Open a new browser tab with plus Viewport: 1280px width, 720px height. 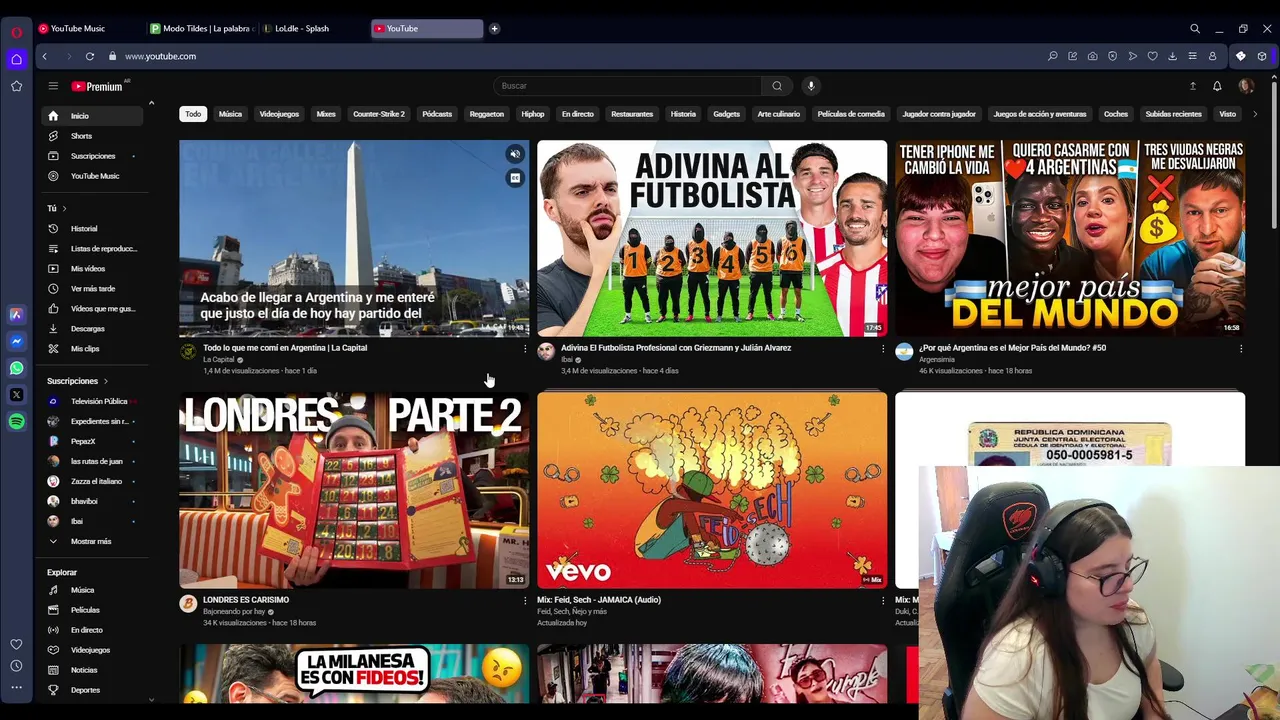pos(494,29)
